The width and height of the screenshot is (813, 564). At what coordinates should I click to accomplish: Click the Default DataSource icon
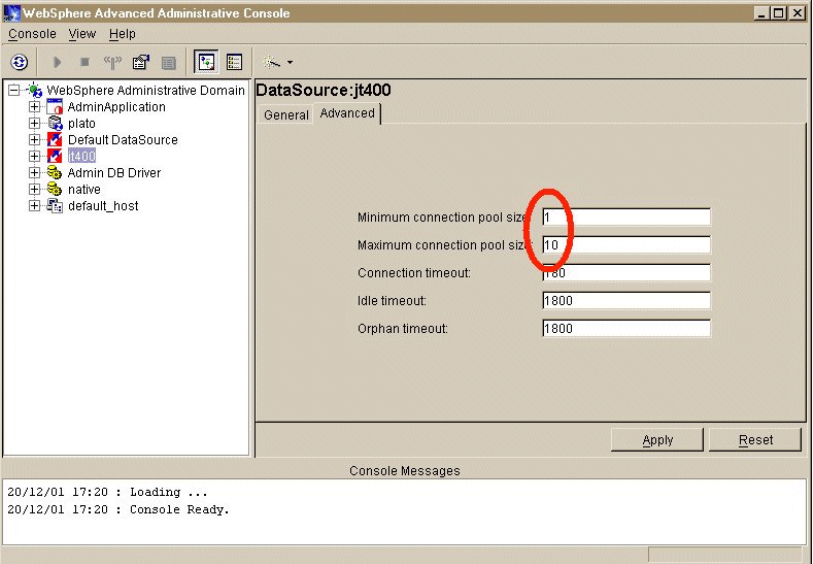click(x=54, y=139)
